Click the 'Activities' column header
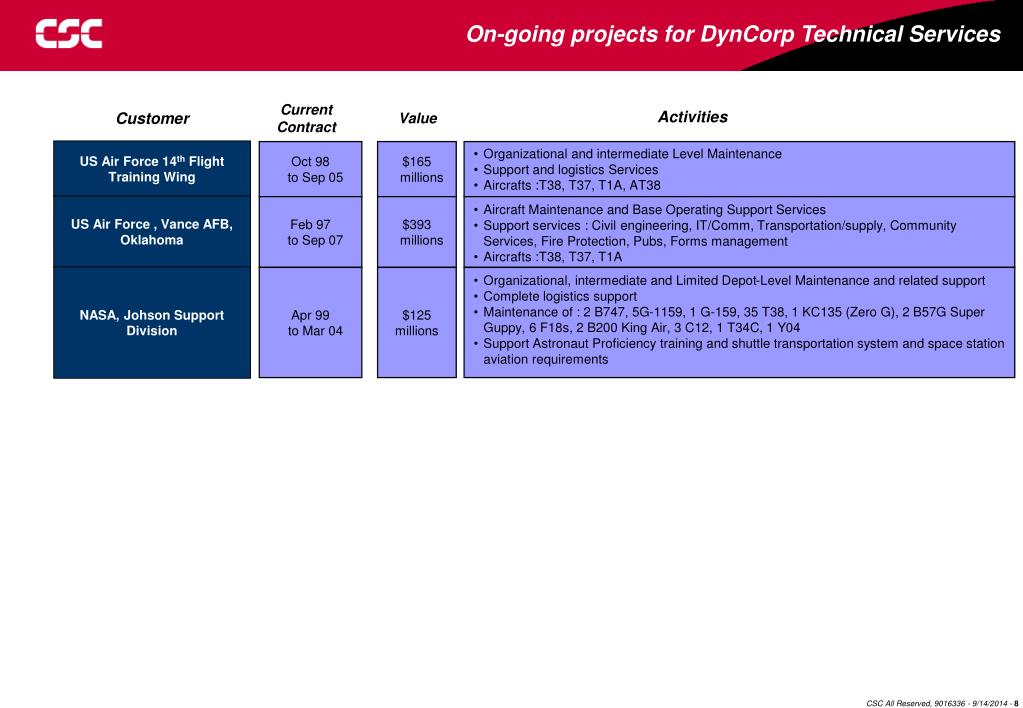The height and width of the screenshot is (708, 1023). coord(692,117)
